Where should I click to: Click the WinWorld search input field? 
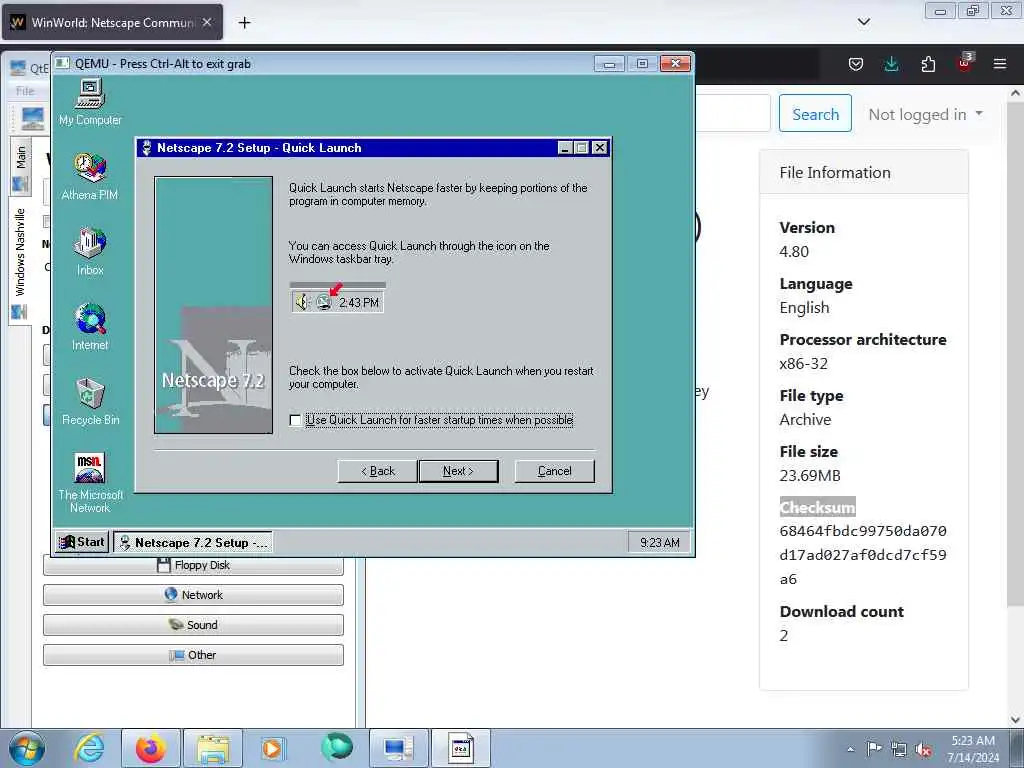click(x=733, y=114)
